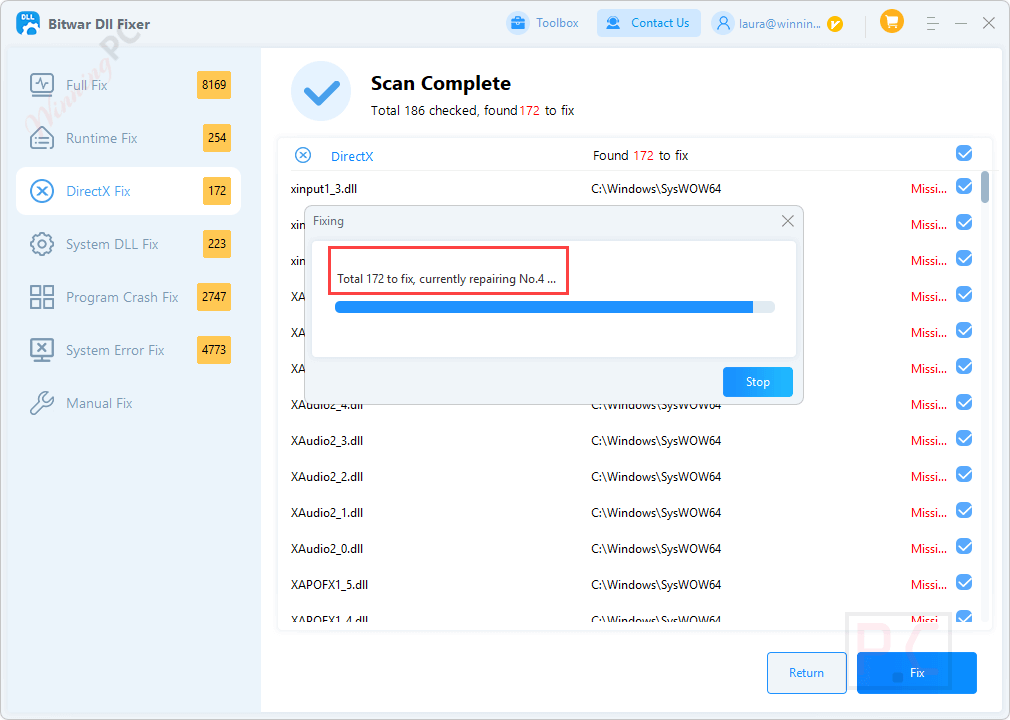Image resolution: width=1010 pixels, height=720 pixels.
Task: Open the Toolbox menu
Action: [543, 21]
